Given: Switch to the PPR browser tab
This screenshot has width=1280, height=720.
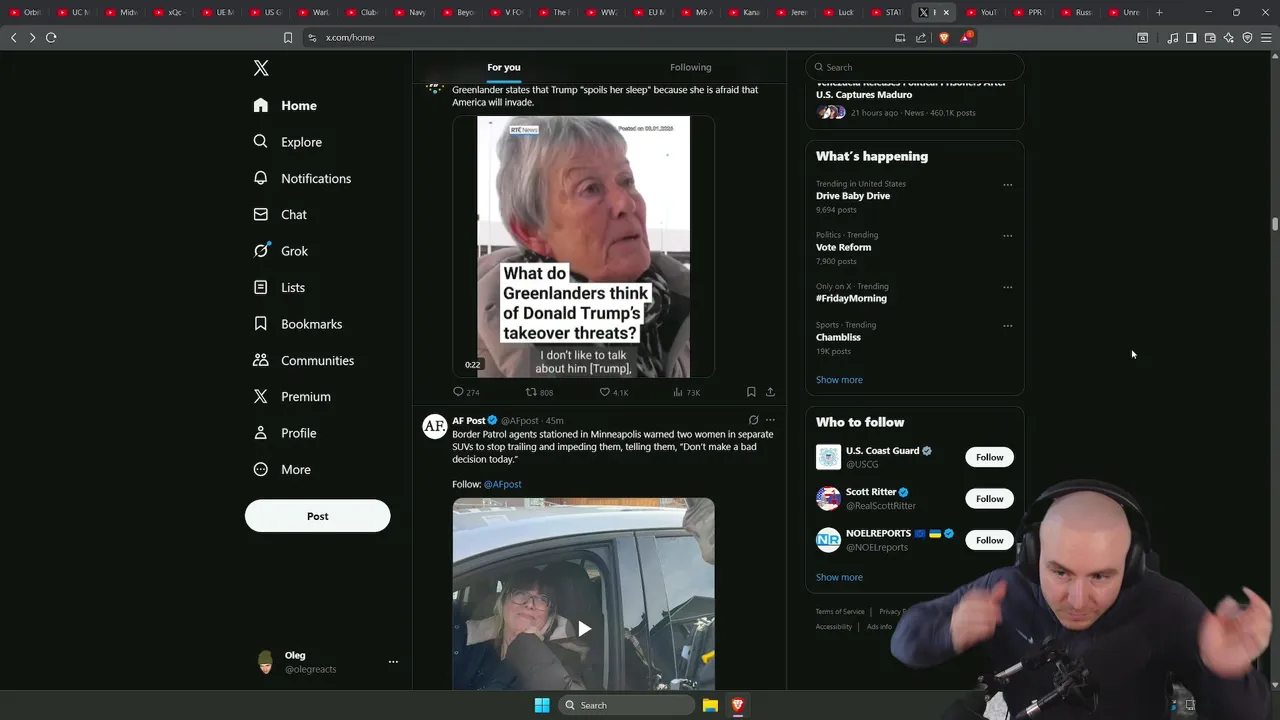Looking at the screenshot, I should tap(1028, 12).
